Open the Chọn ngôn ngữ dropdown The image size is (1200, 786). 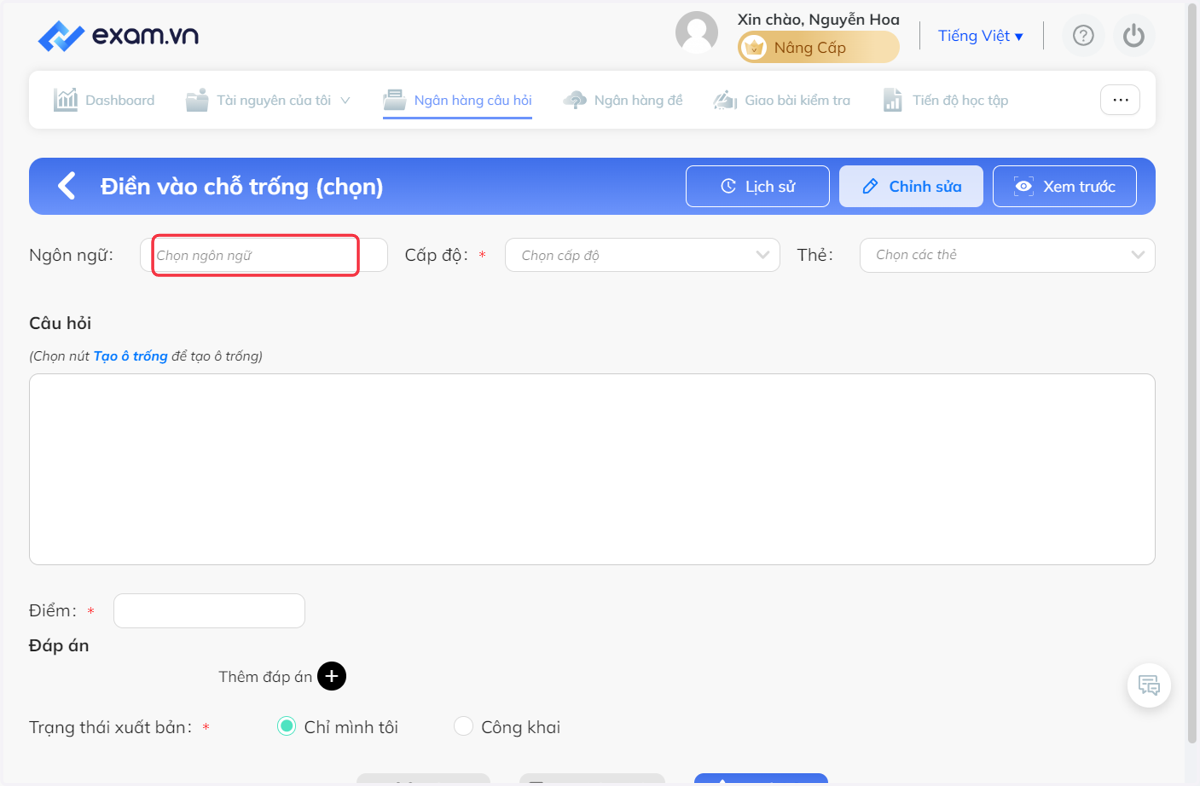click(x=264, y=255)
